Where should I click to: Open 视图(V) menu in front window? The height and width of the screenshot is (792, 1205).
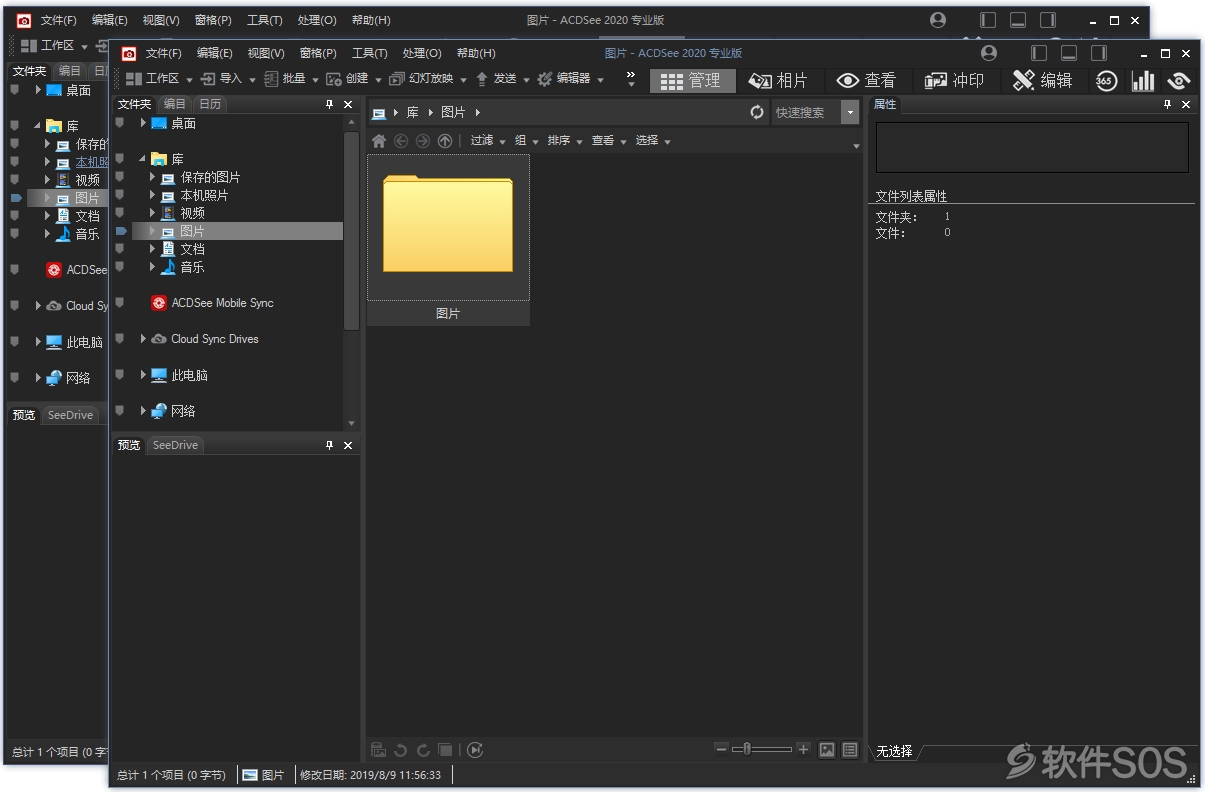(266, 53)
